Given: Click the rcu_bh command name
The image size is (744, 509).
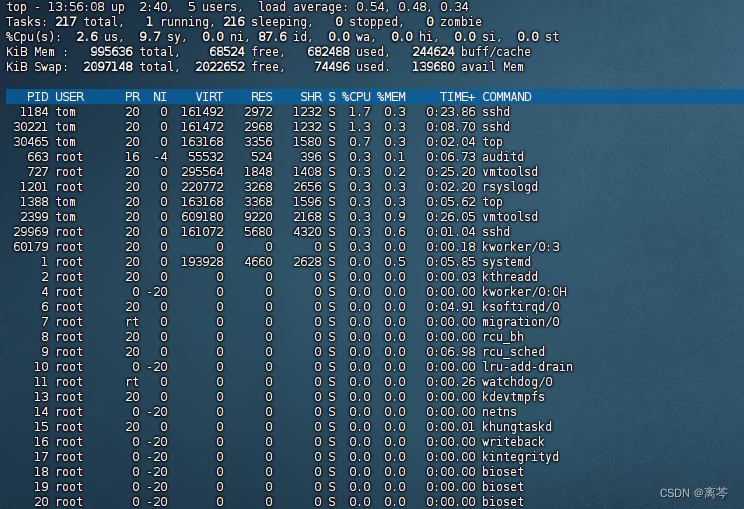Looking at the screenshot, I should coord(503,337).
